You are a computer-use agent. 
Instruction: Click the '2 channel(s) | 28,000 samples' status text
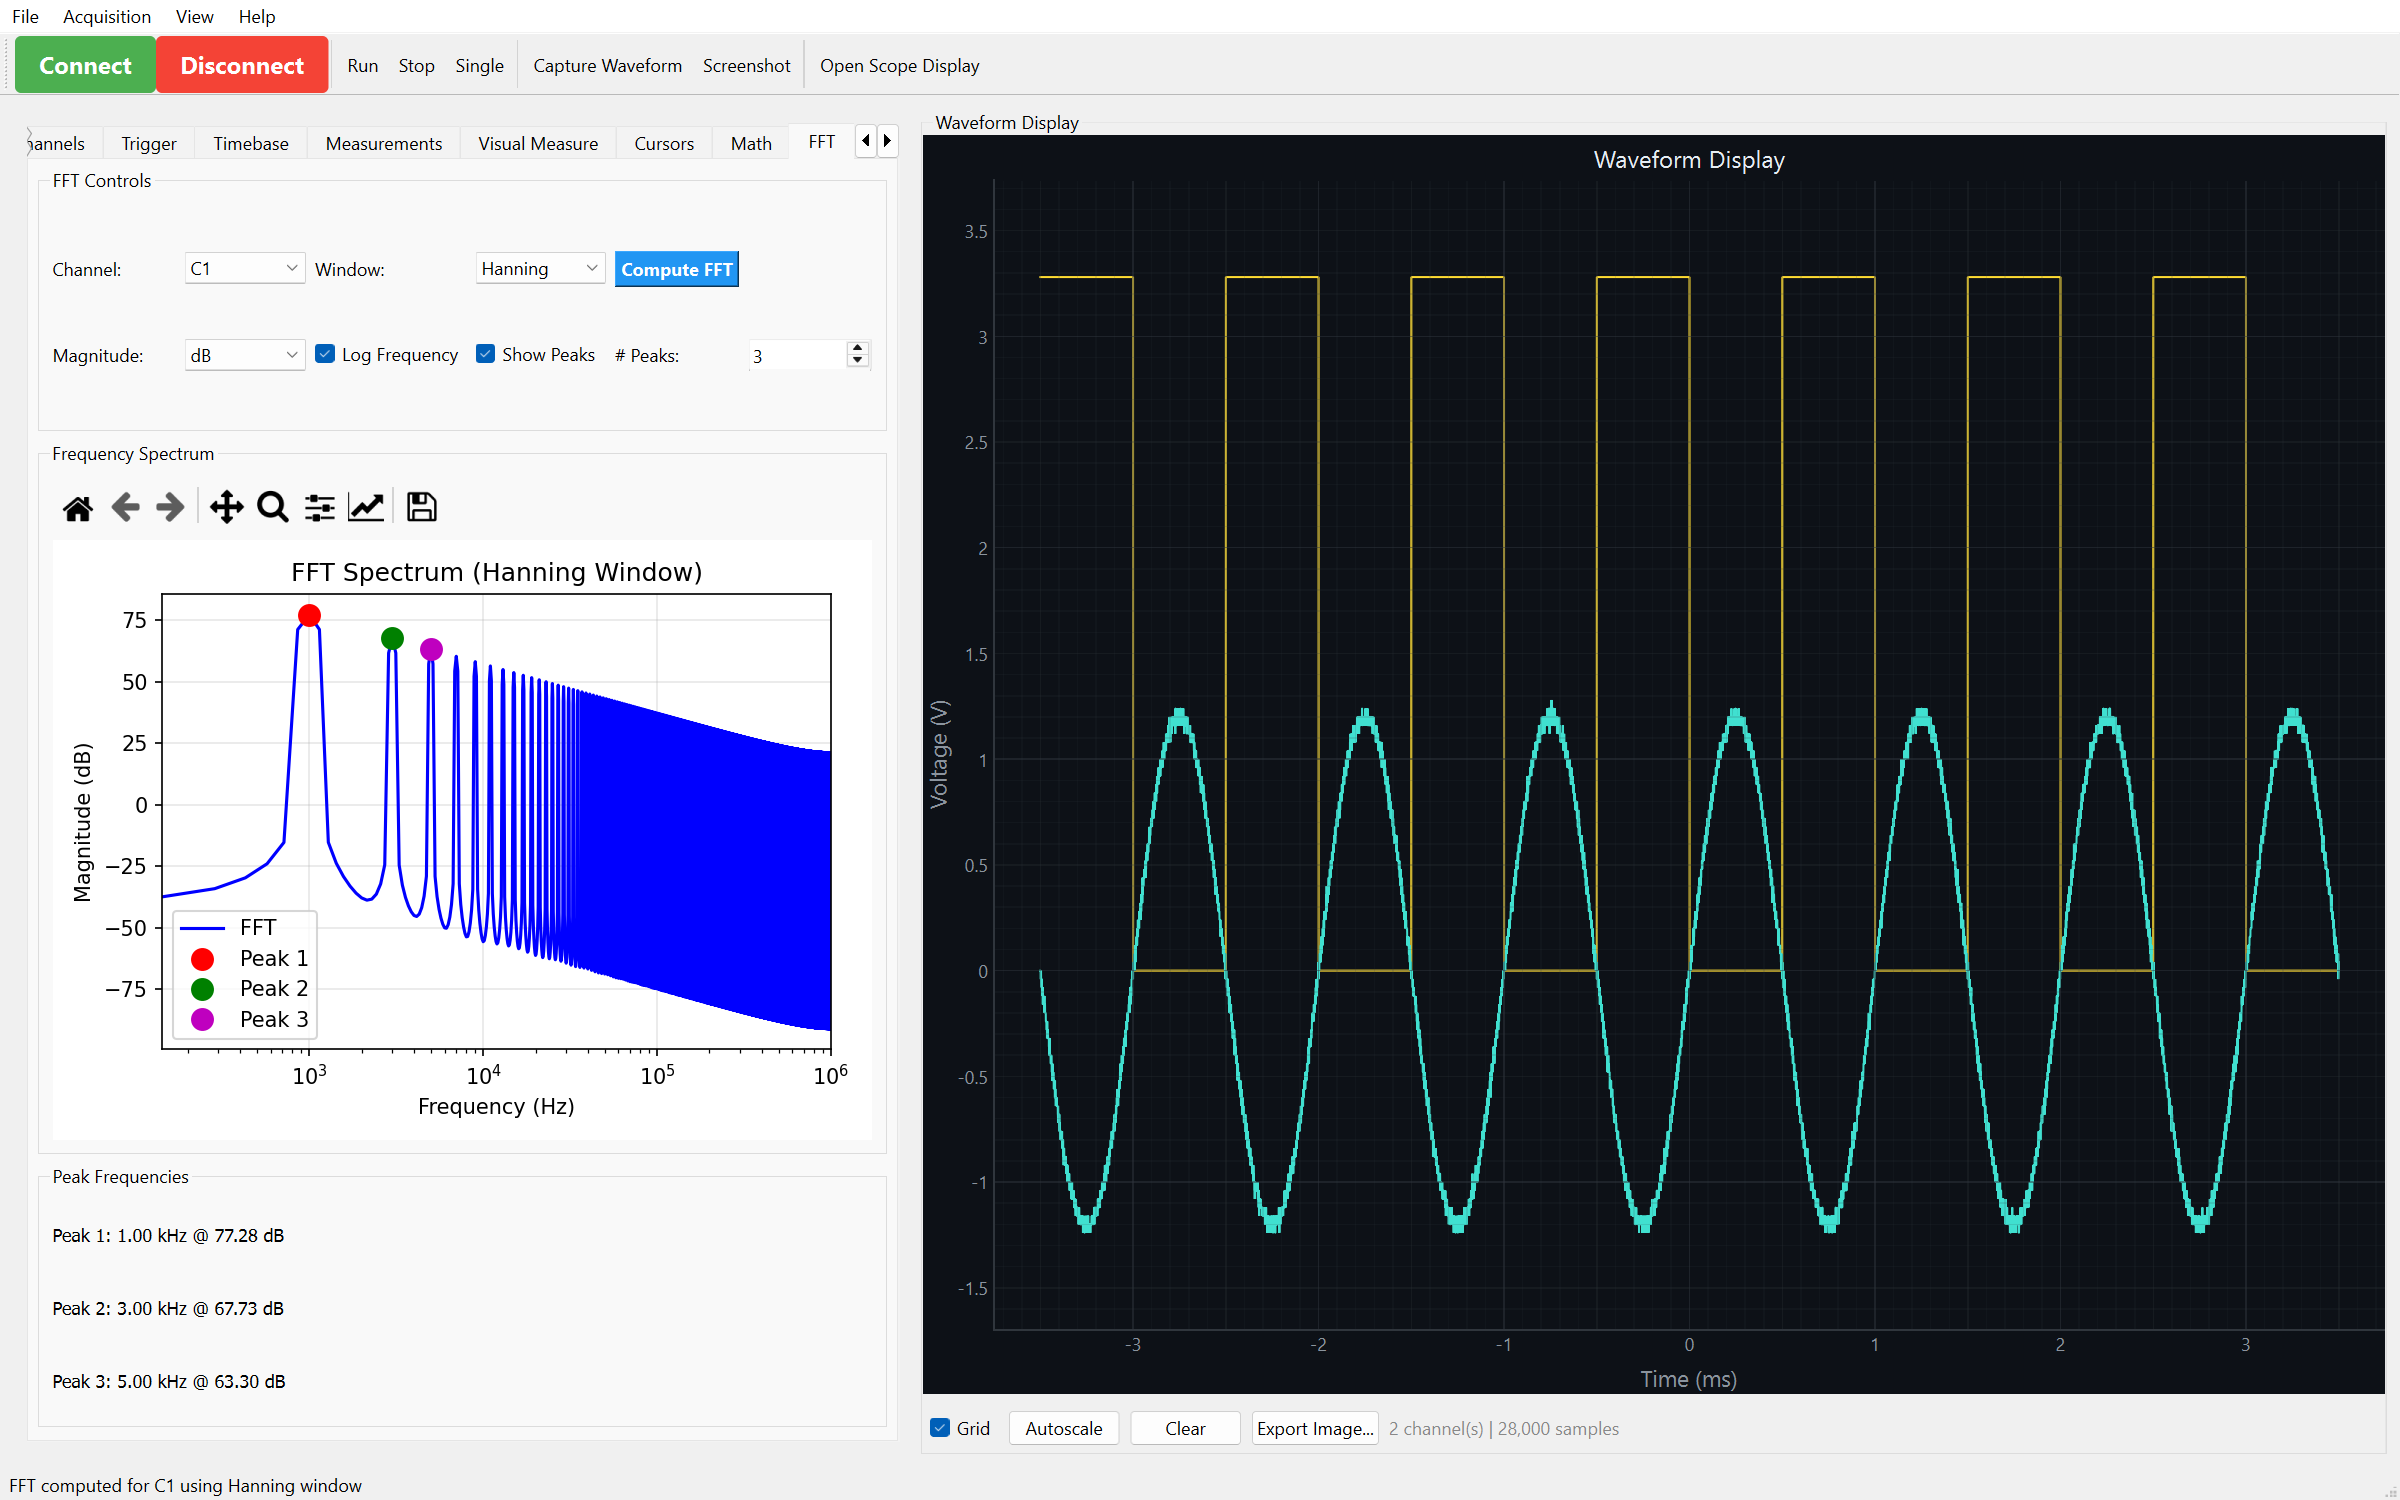(1504, 1428)
